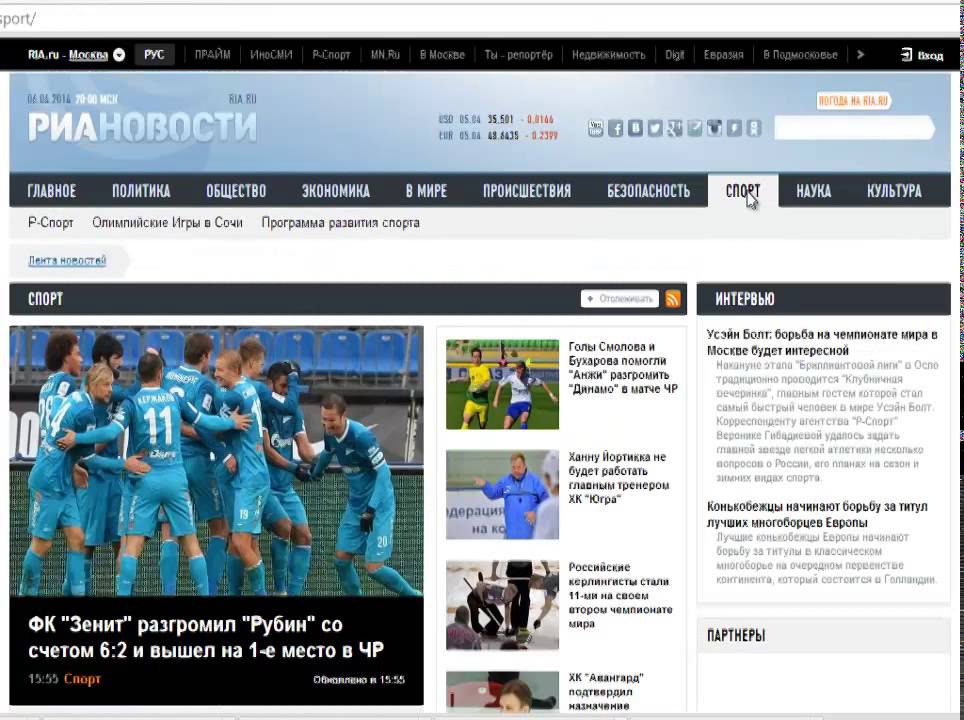964x720 pixels.
Task: Click the orange Спорт tag under headline
Action: pyautogui.click(x=82, y=679)
